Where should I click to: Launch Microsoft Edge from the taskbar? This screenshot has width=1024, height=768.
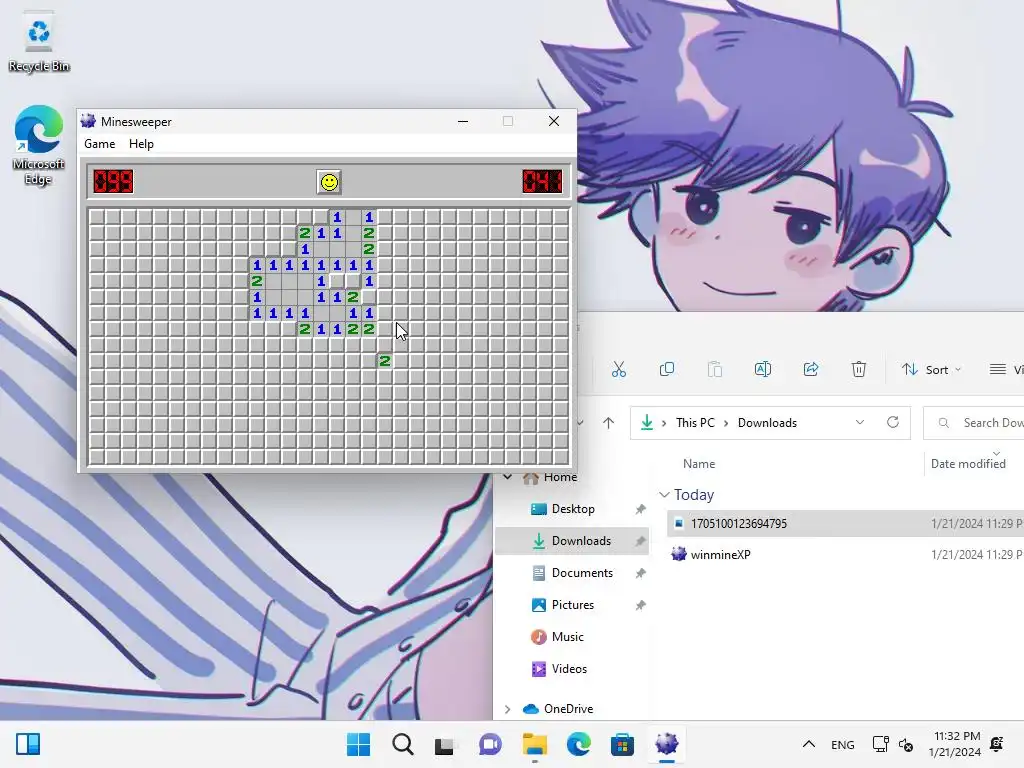click(578, 744)
